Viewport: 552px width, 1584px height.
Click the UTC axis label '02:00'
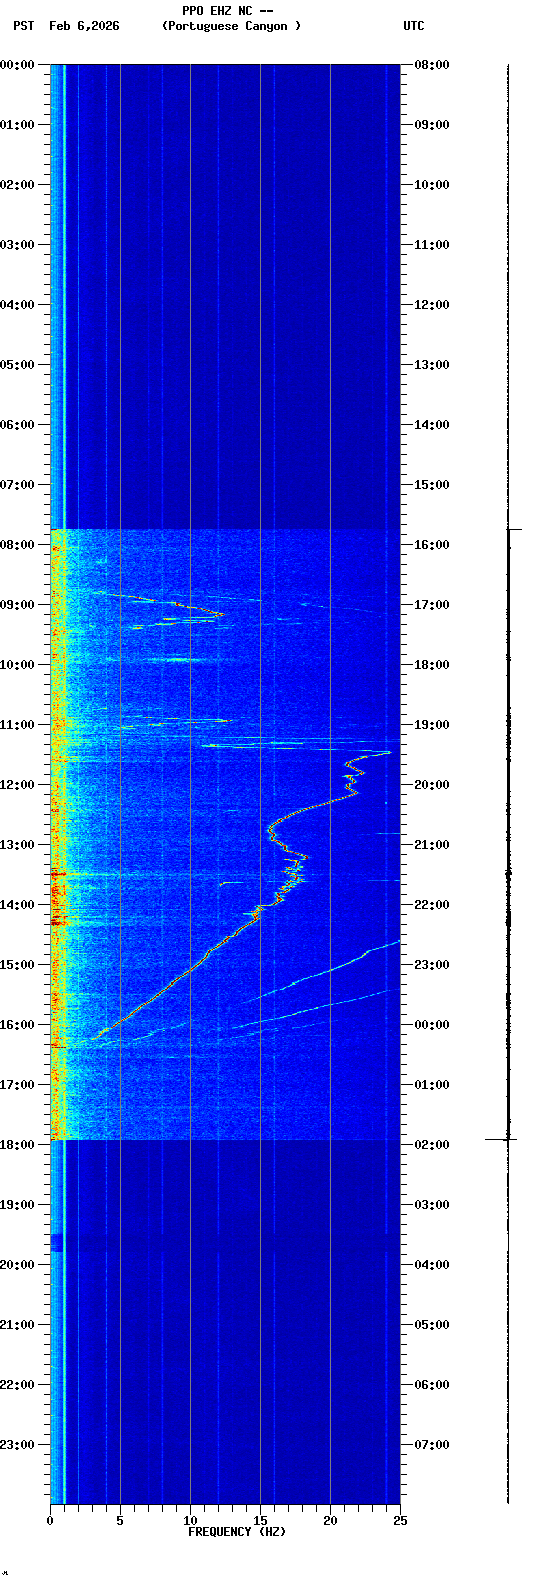(432, 1145)
